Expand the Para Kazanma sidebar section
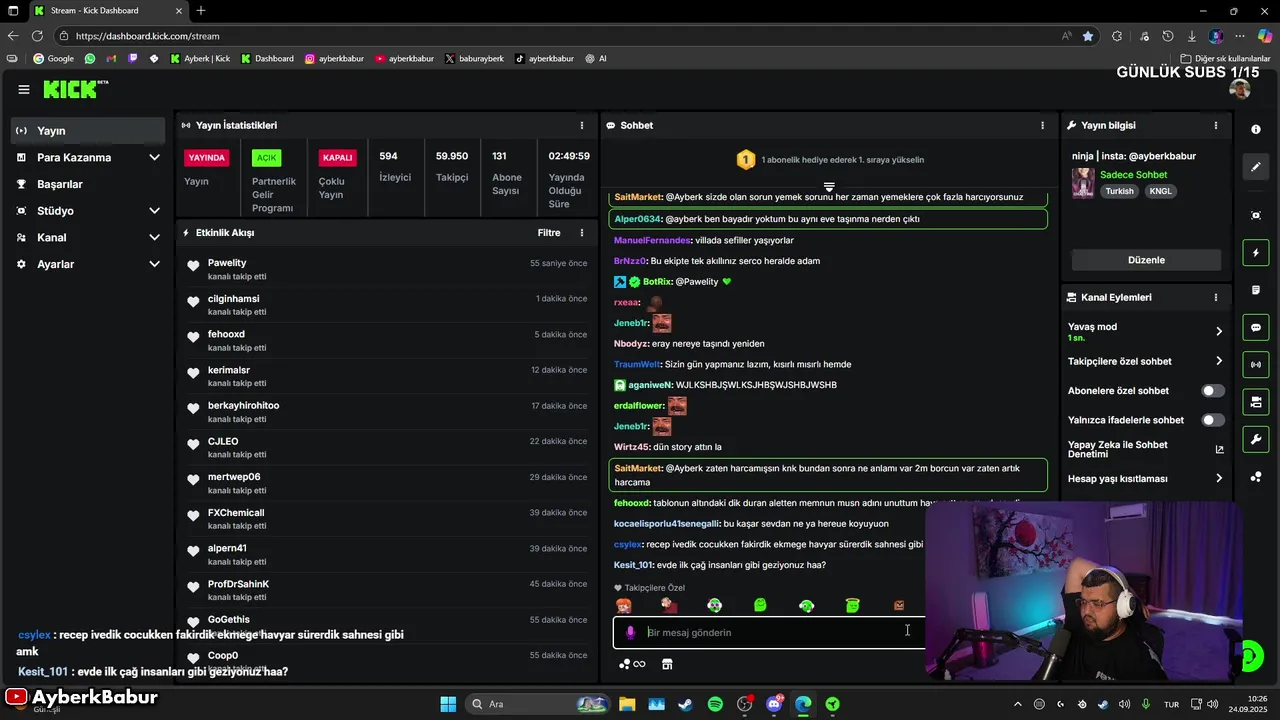Viewport: 1280px width, 720px height. click(x=154, y=158)
